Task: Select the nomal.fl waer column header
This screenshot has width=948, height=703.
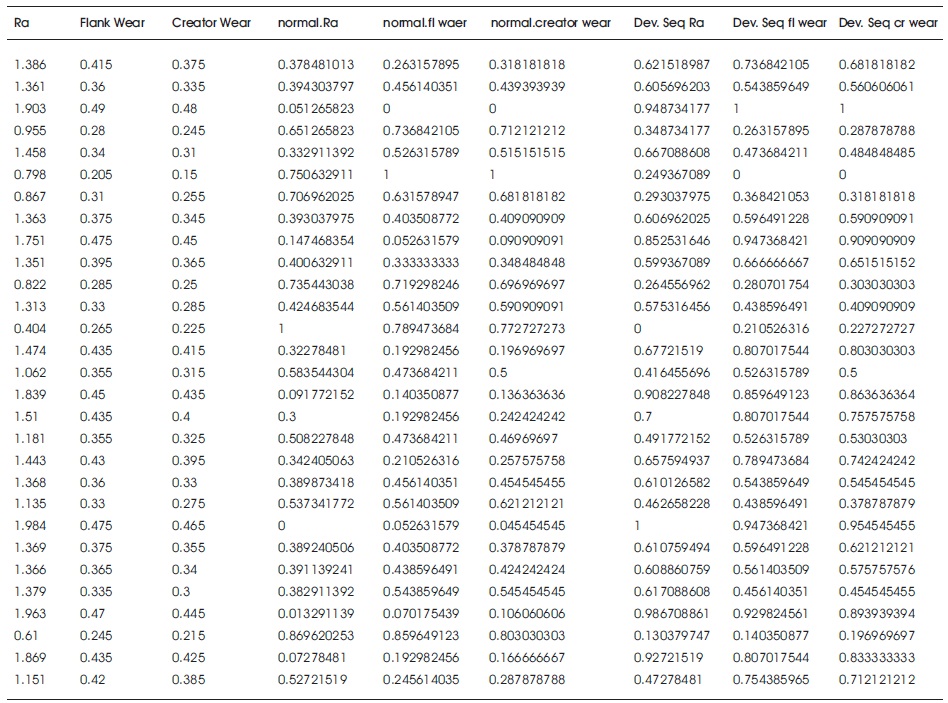Action: 425,23
